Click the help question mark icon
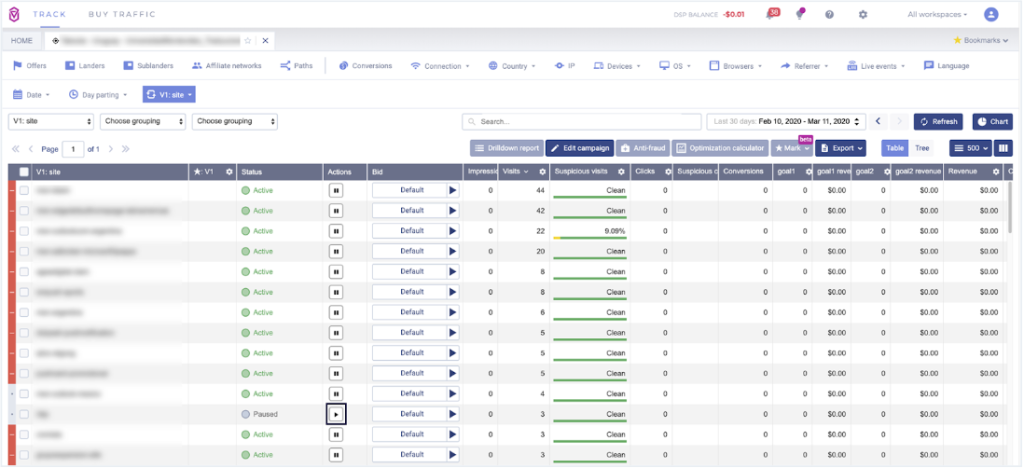This screenshot has height=468, width=1024. [829, 14]
